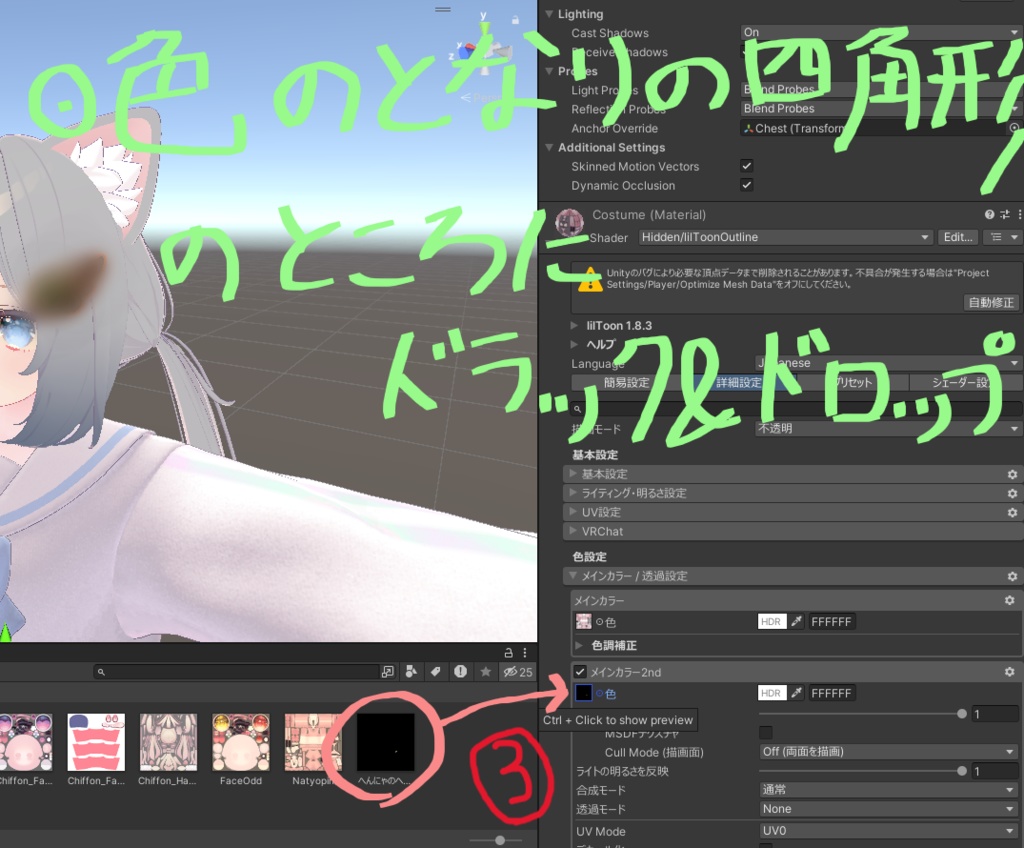This screenshot has height=848, width=1024.
Task: Click the メインカラー texture slot thumbnail
Action: pos(583,621)
